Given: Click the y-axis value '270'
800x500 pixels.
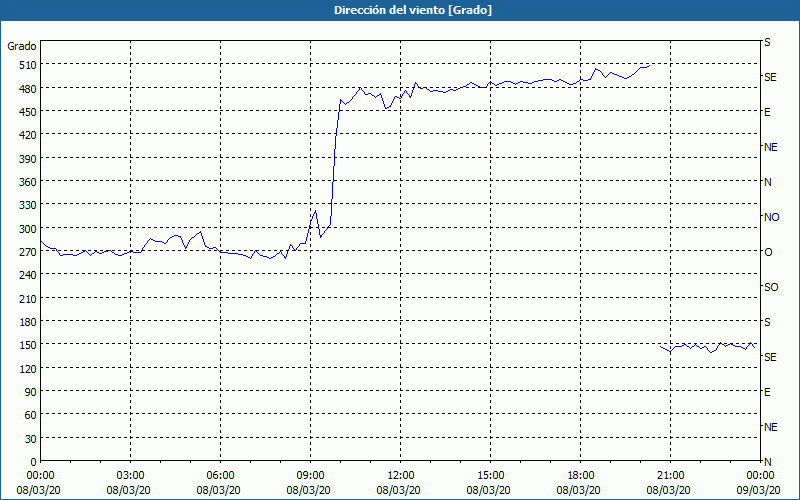Looking at the screenshot, I should (x=28, y=252).
